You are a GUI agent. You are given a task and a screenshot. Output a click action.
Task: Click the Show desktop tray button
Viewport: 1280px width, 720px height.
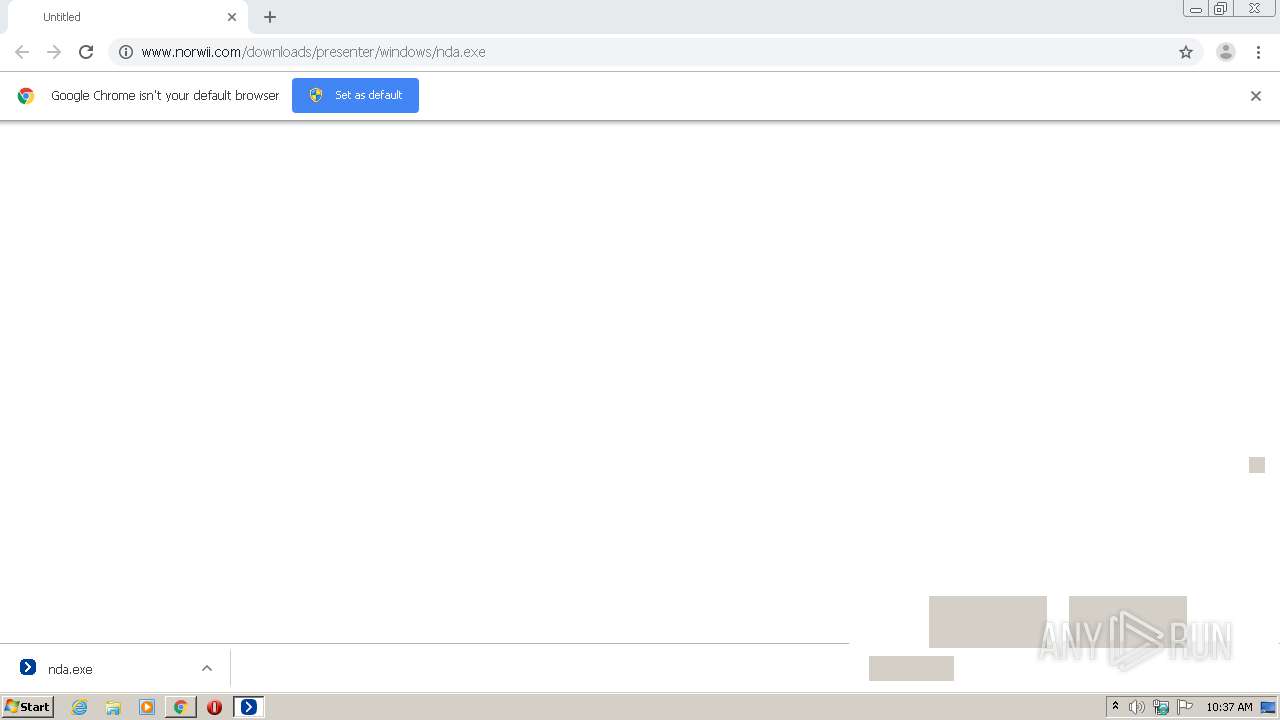click(1268, 707)
